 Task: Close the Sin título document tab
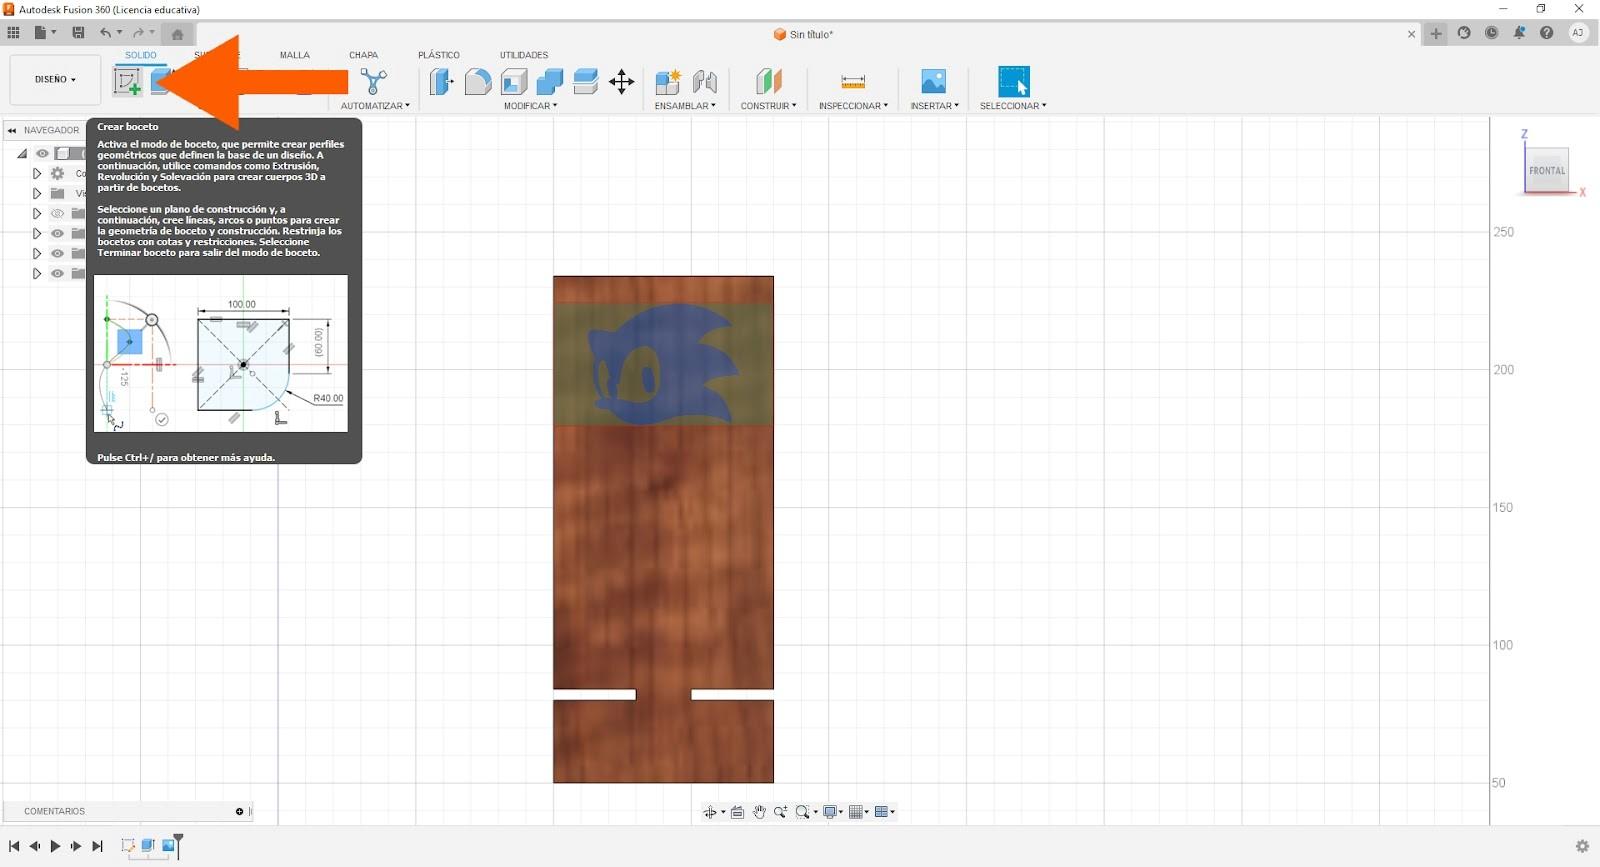pos(1412,34)
